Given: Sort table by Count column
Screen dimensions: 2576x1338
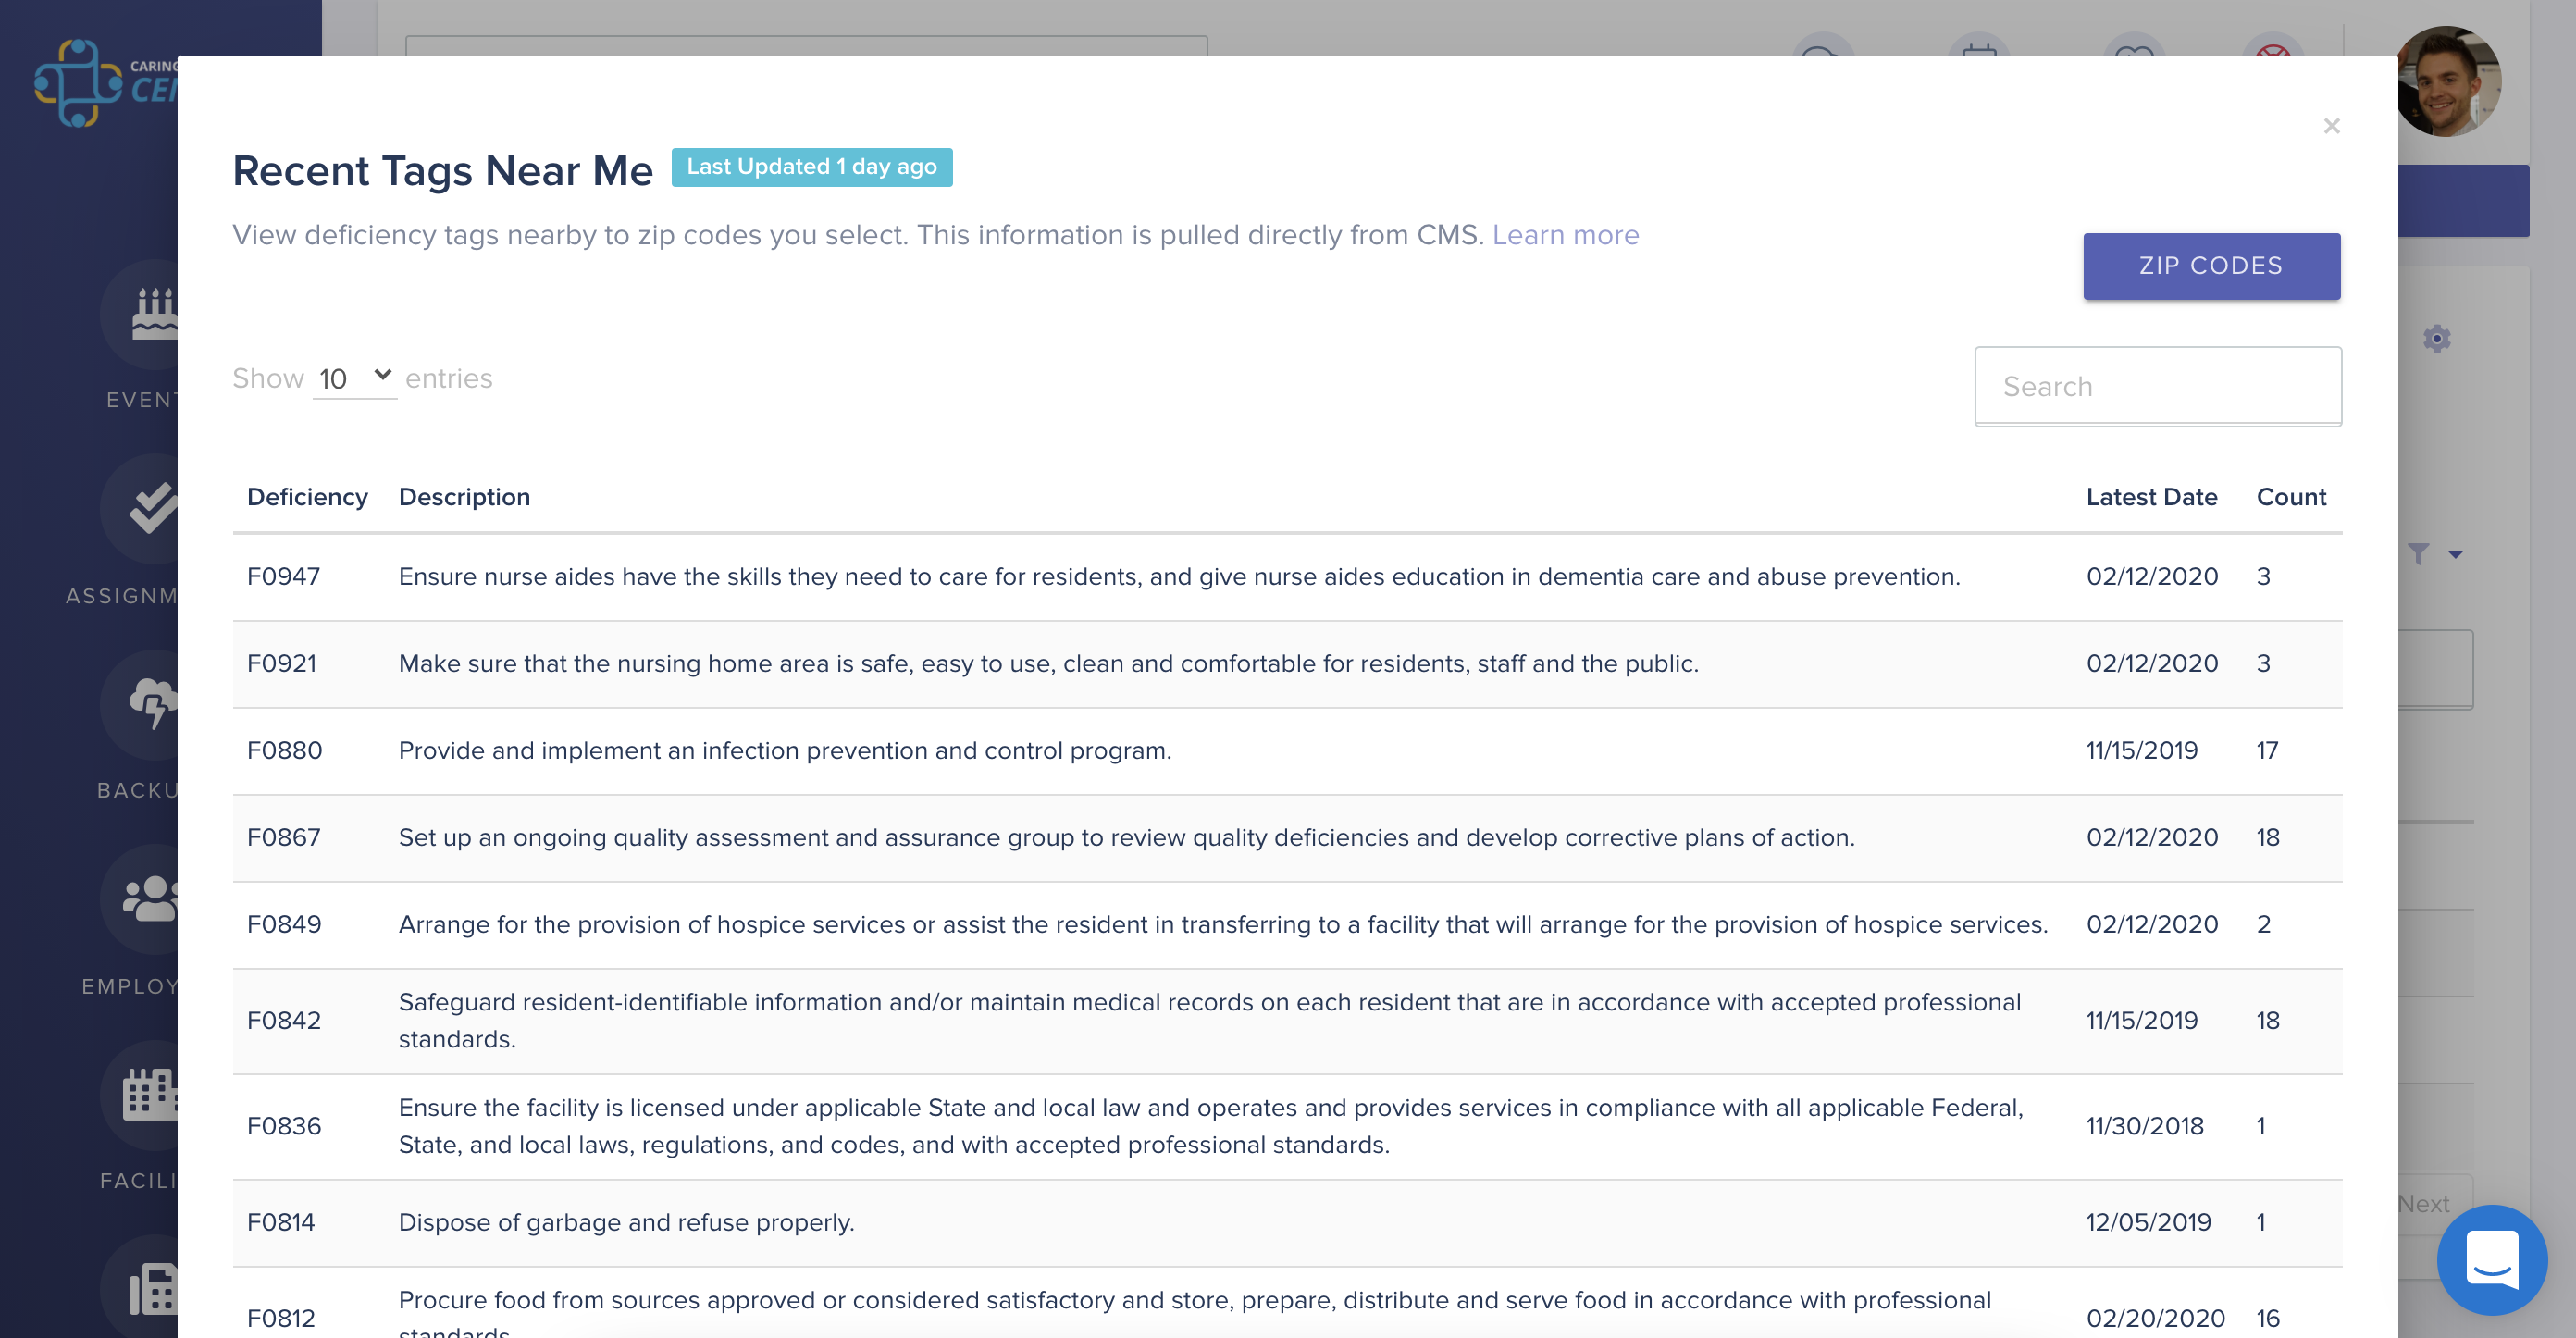Looking at the screenshot, I should 2291,497.
